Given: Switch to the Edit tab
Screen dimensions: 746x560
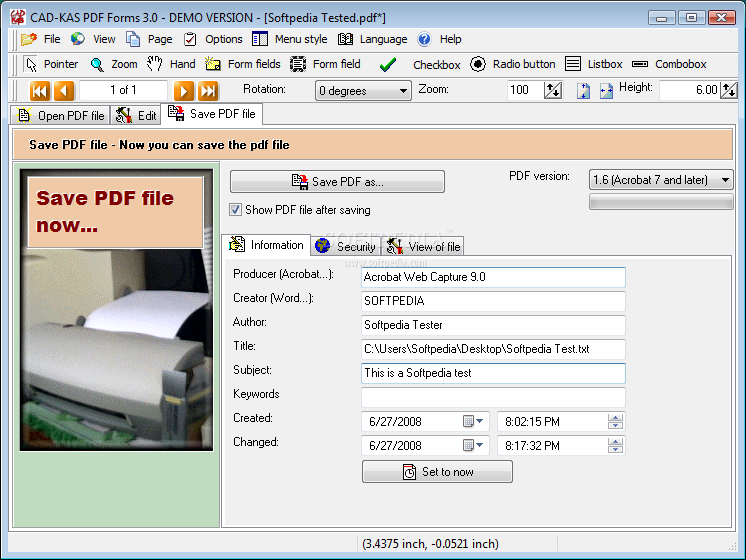Looking at the screenshot, I should pyautogui.click(x=136, y=116).
